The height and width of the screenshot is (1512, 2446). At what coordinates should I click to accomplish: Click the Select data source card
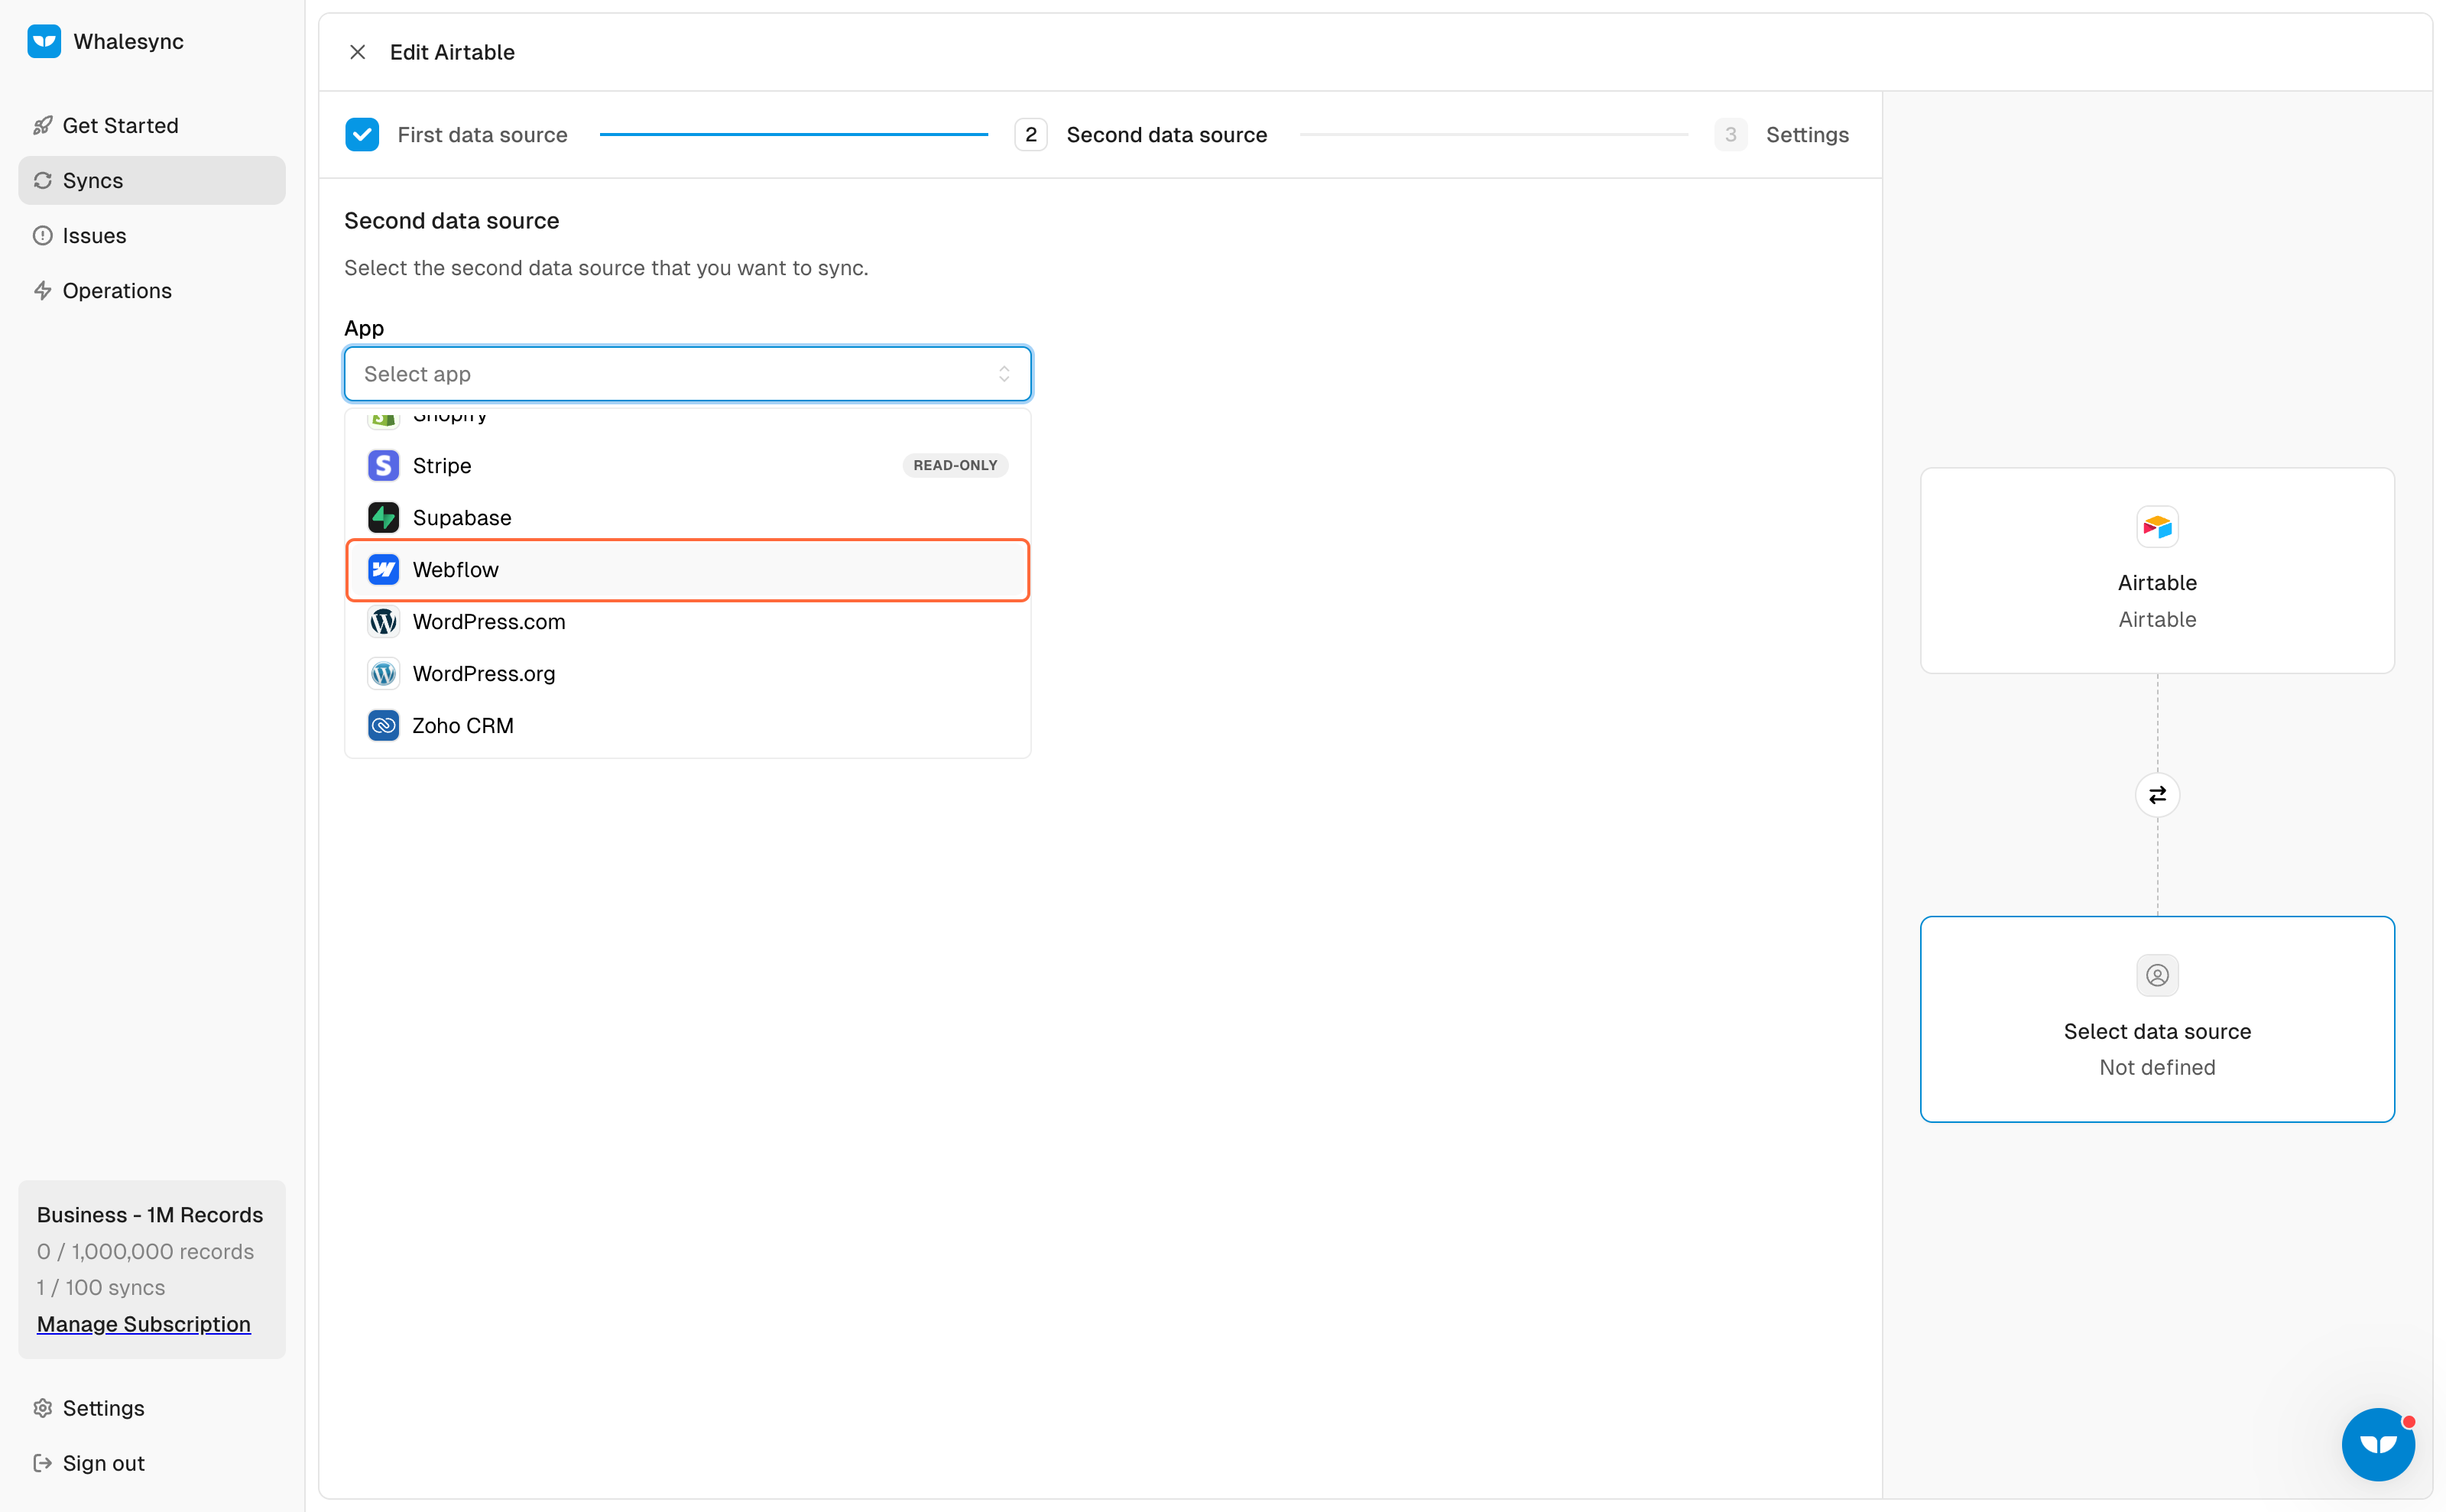2157,1019
